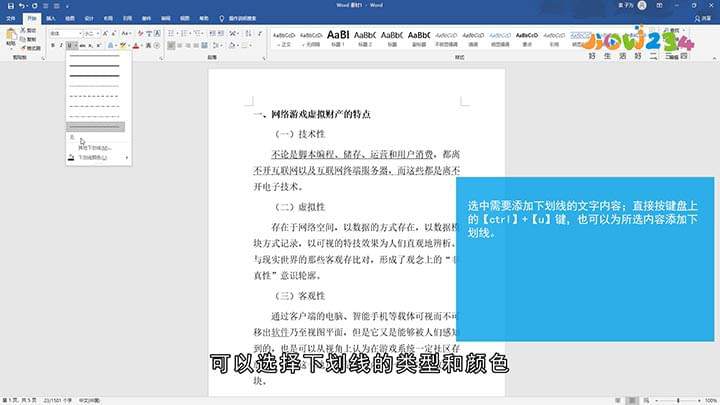Open the underline color menu option
The height and width of the screenshot is (405, 720).
pyautogui.click(x=98, y=158)
